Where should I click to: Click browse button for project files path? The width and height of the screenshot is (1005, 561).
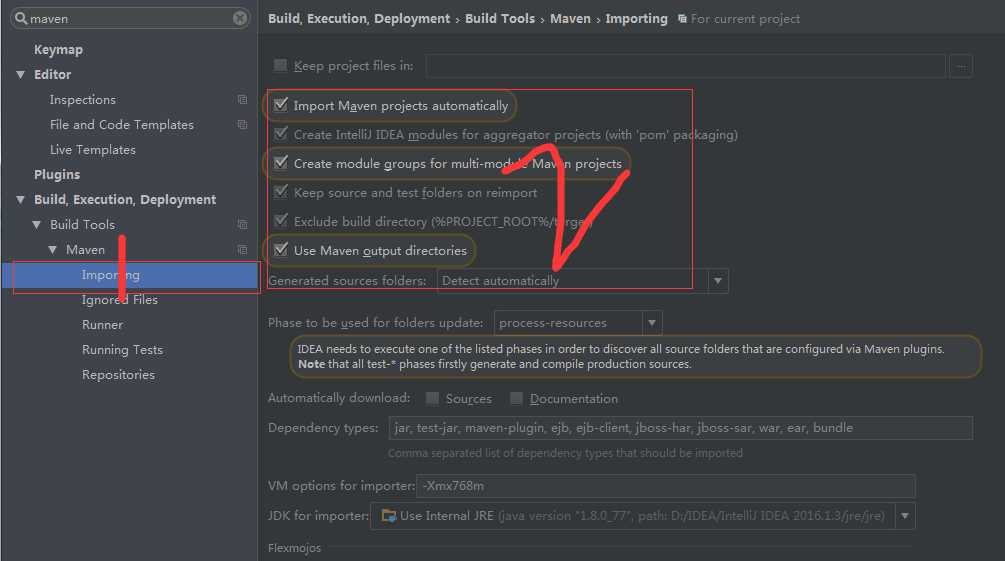point(961,65)
